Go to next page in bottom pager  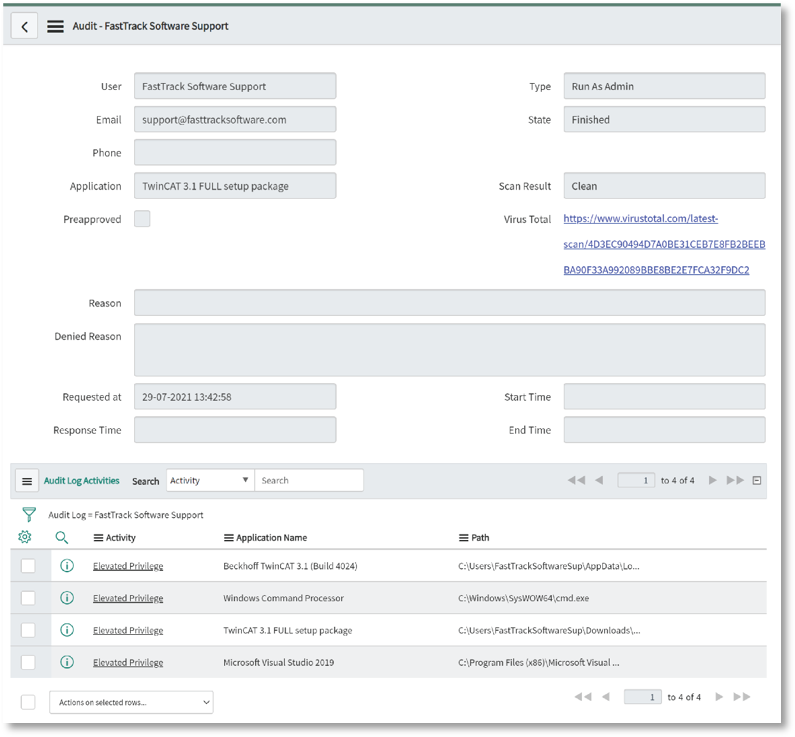coord(719,696)
